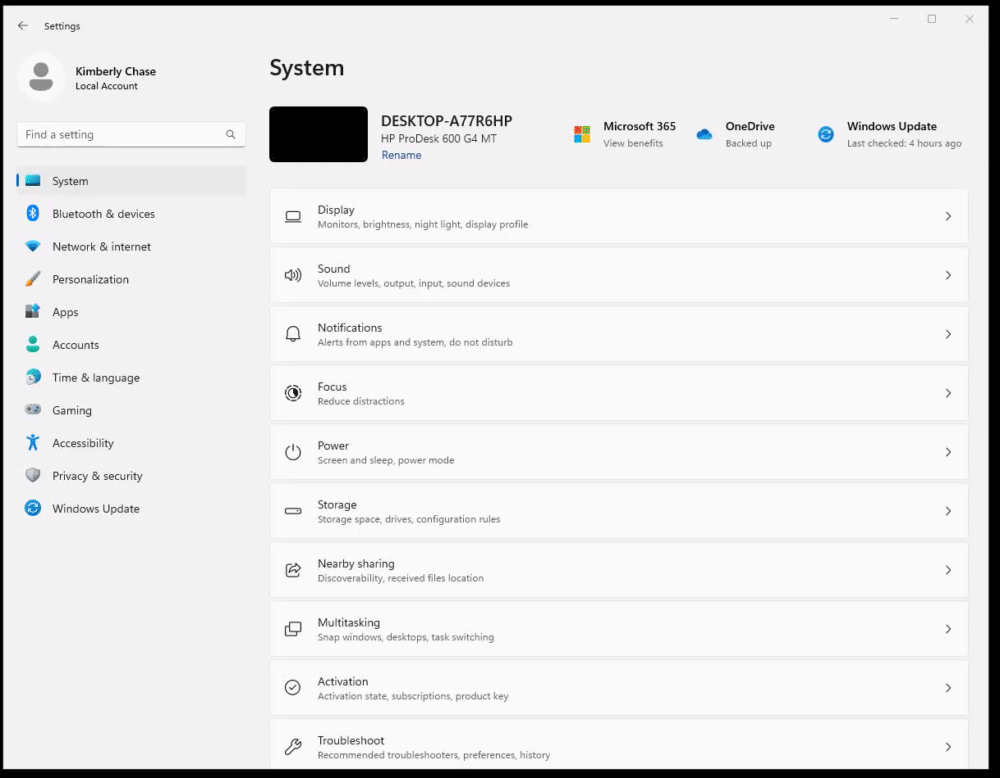Go back using the back arrow

pos(23,26)
